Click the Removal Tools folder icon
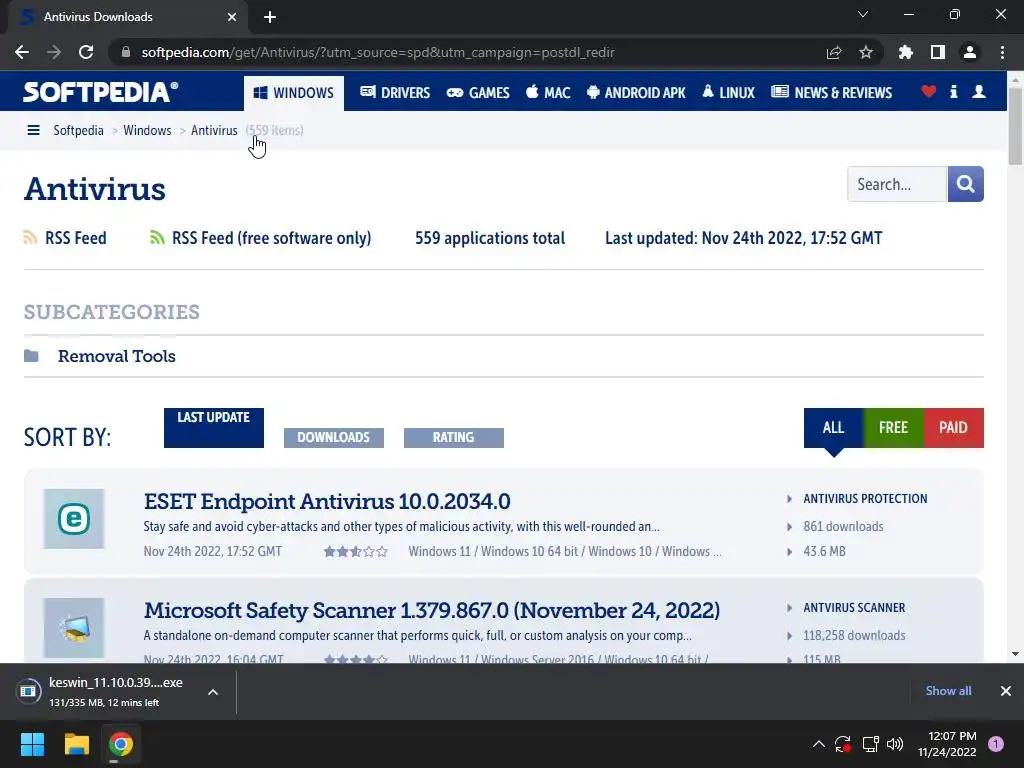Screen dimensions: 1024x768 [x=31, y=356]
